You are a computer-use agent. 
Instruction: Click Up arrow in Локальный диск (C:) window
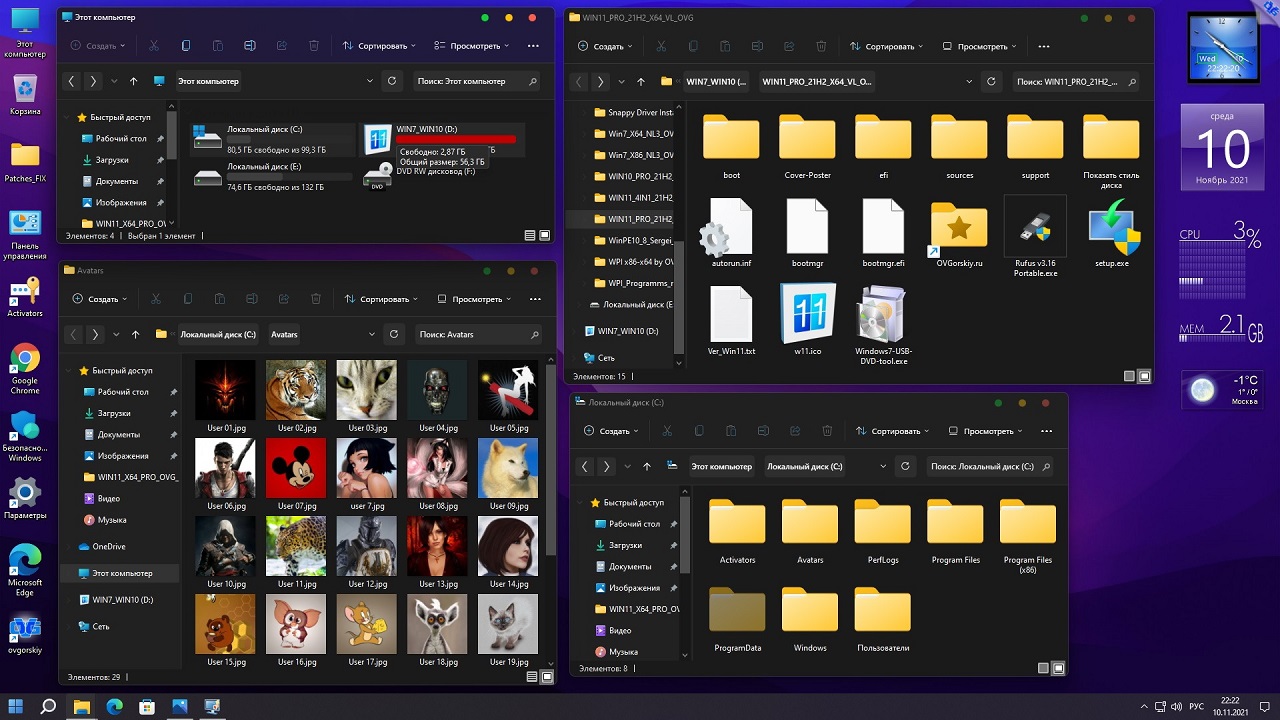(647, 466)
